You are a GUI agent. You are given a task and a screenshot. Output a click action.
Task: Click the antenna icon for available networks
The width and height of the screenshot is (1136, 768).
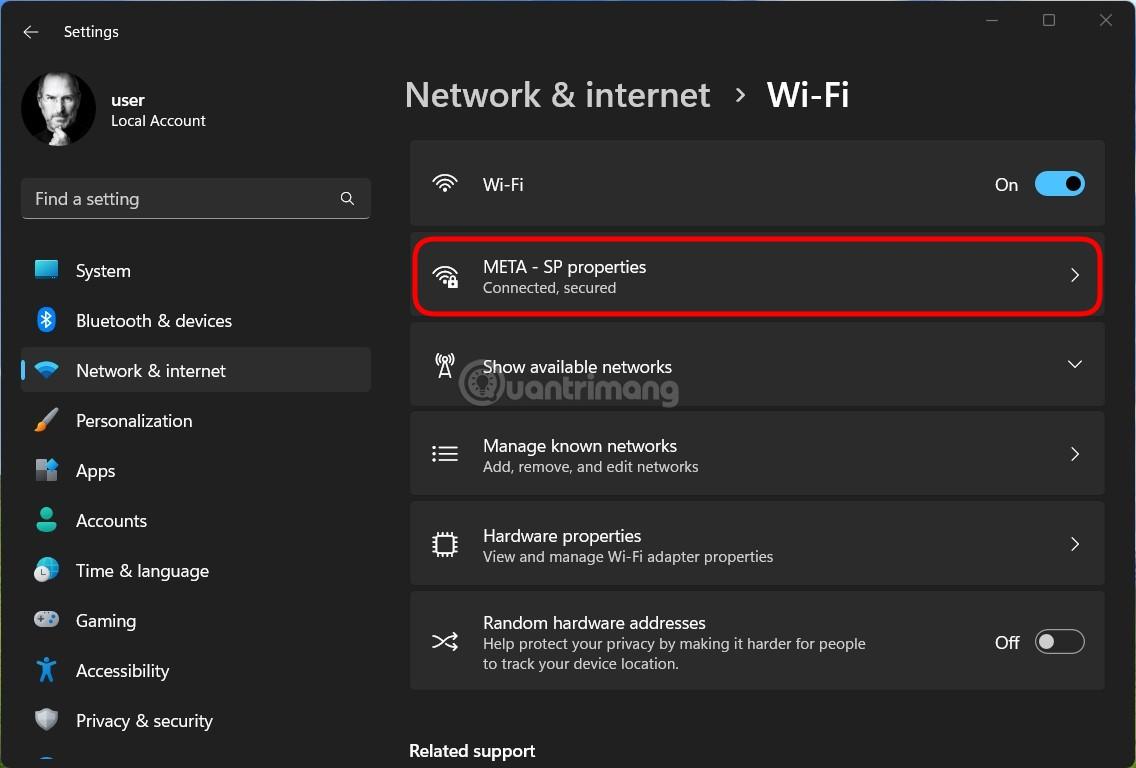coord(445,365)
